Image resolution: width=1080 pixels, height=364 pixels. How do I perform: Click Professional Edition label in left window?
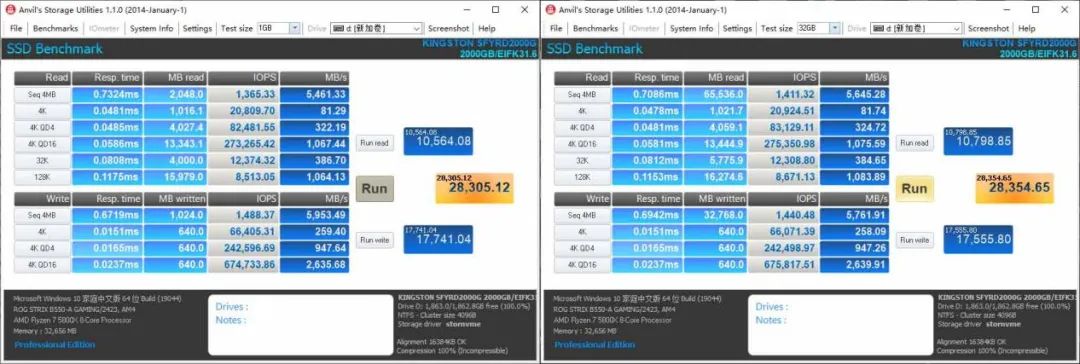55,344
